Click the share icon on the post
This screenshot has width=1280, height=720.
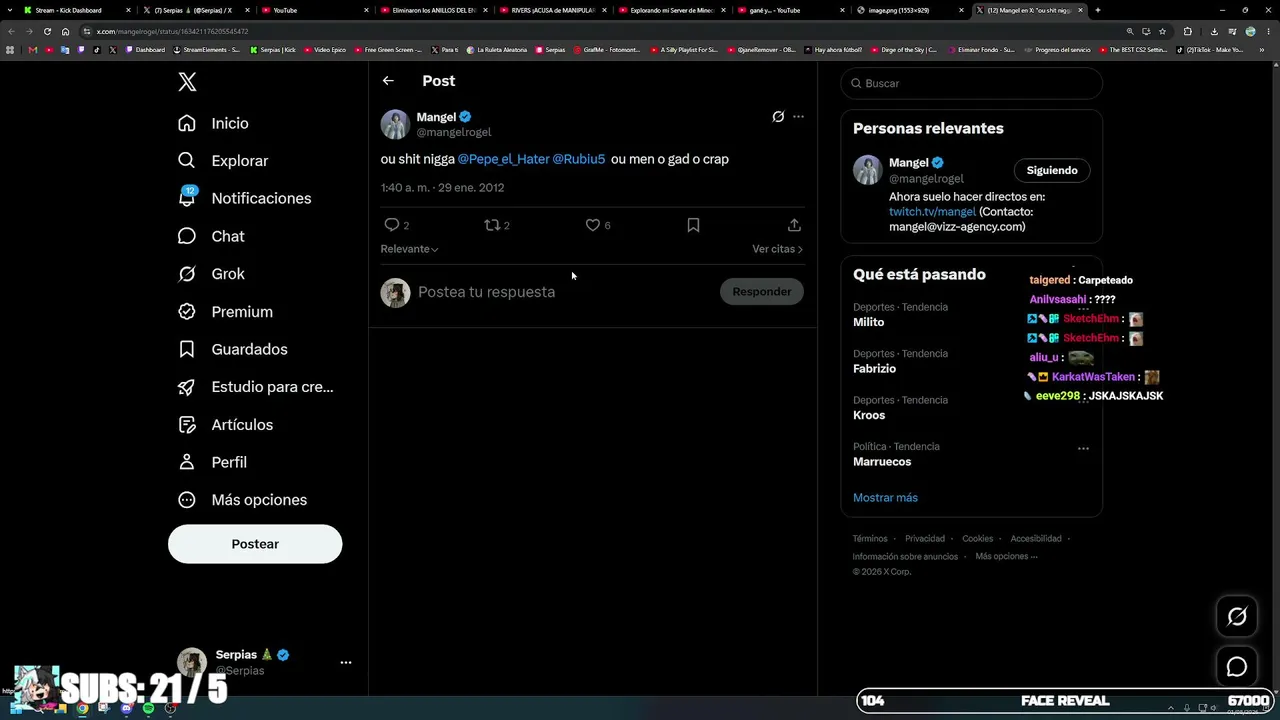pos(794,225)
